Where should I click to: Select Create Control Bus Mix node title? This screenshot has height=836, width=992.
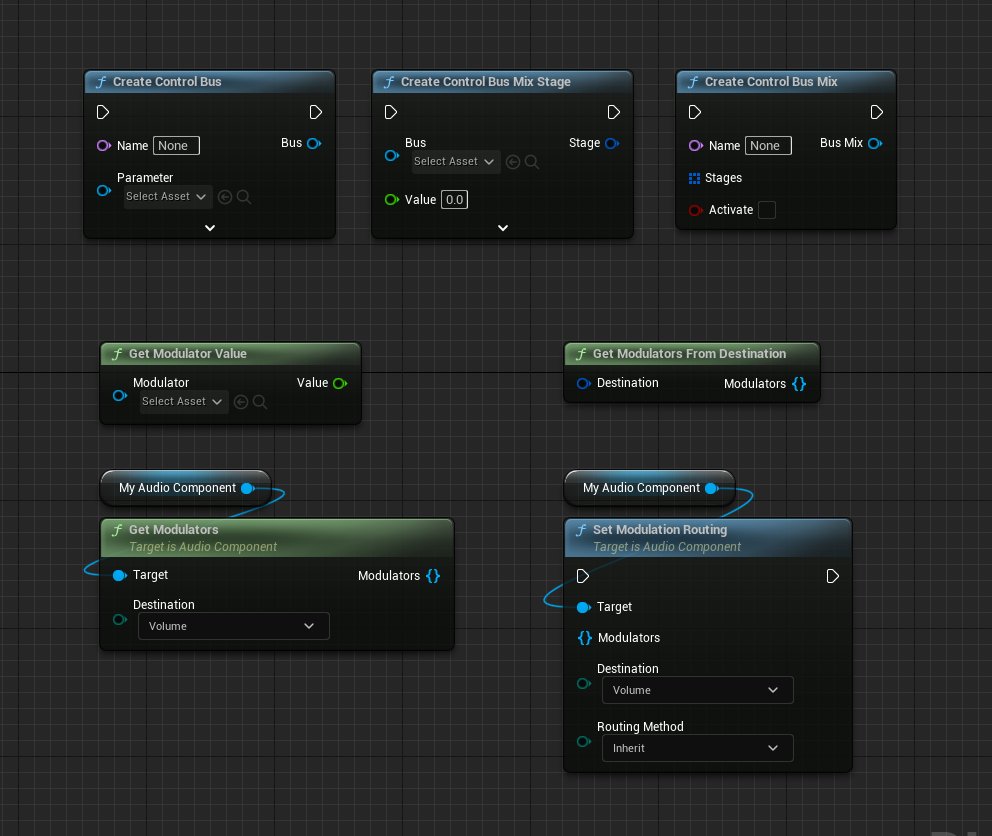771,82
